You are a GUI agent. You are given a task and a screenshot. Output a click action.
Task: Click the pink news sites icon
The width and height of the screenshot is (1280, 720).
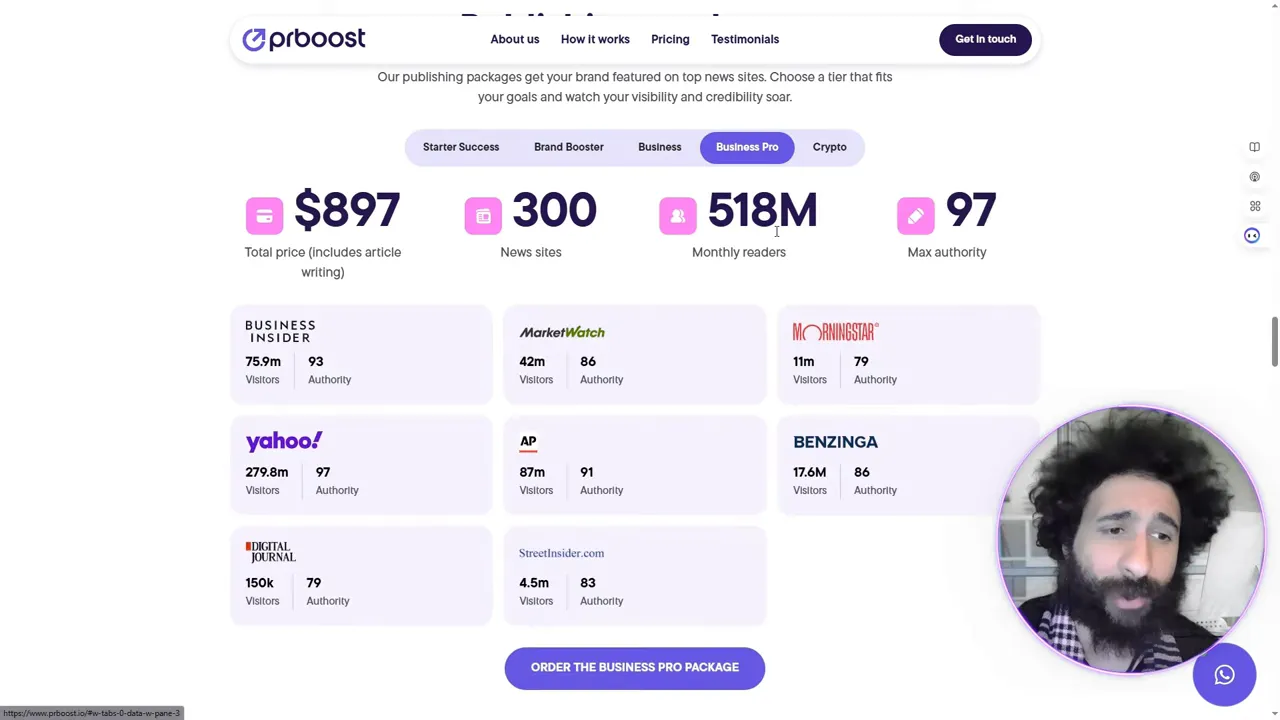(x=483, y=215)
